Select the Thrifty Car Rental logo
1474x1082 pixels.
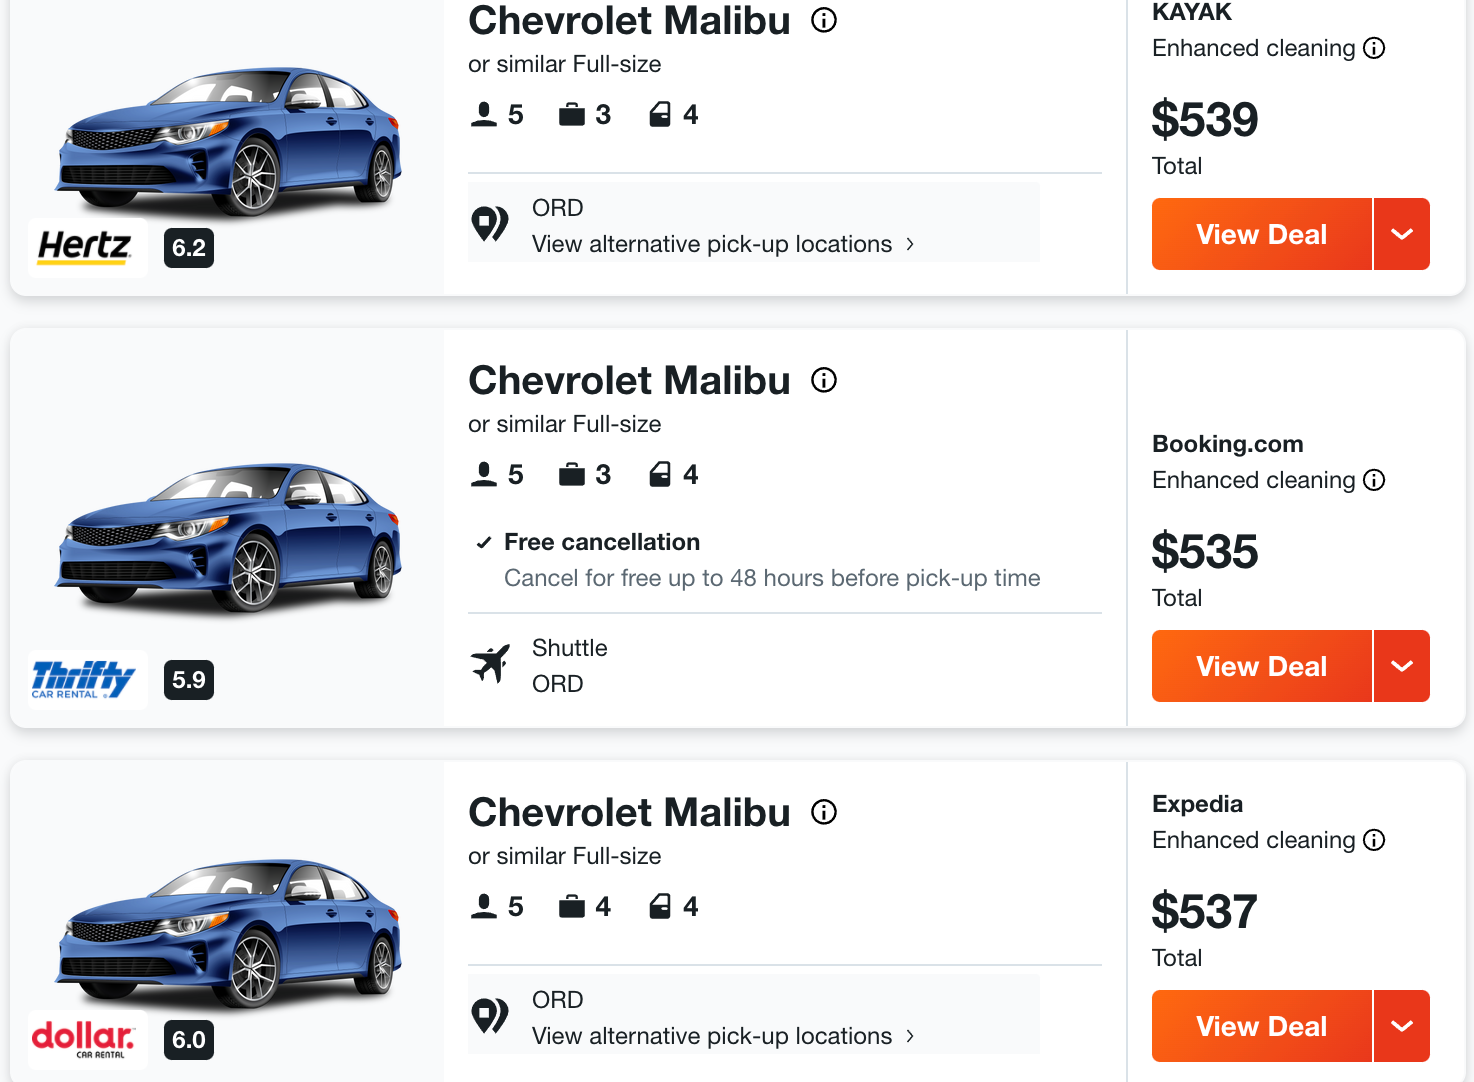click(x=86, y=679)
